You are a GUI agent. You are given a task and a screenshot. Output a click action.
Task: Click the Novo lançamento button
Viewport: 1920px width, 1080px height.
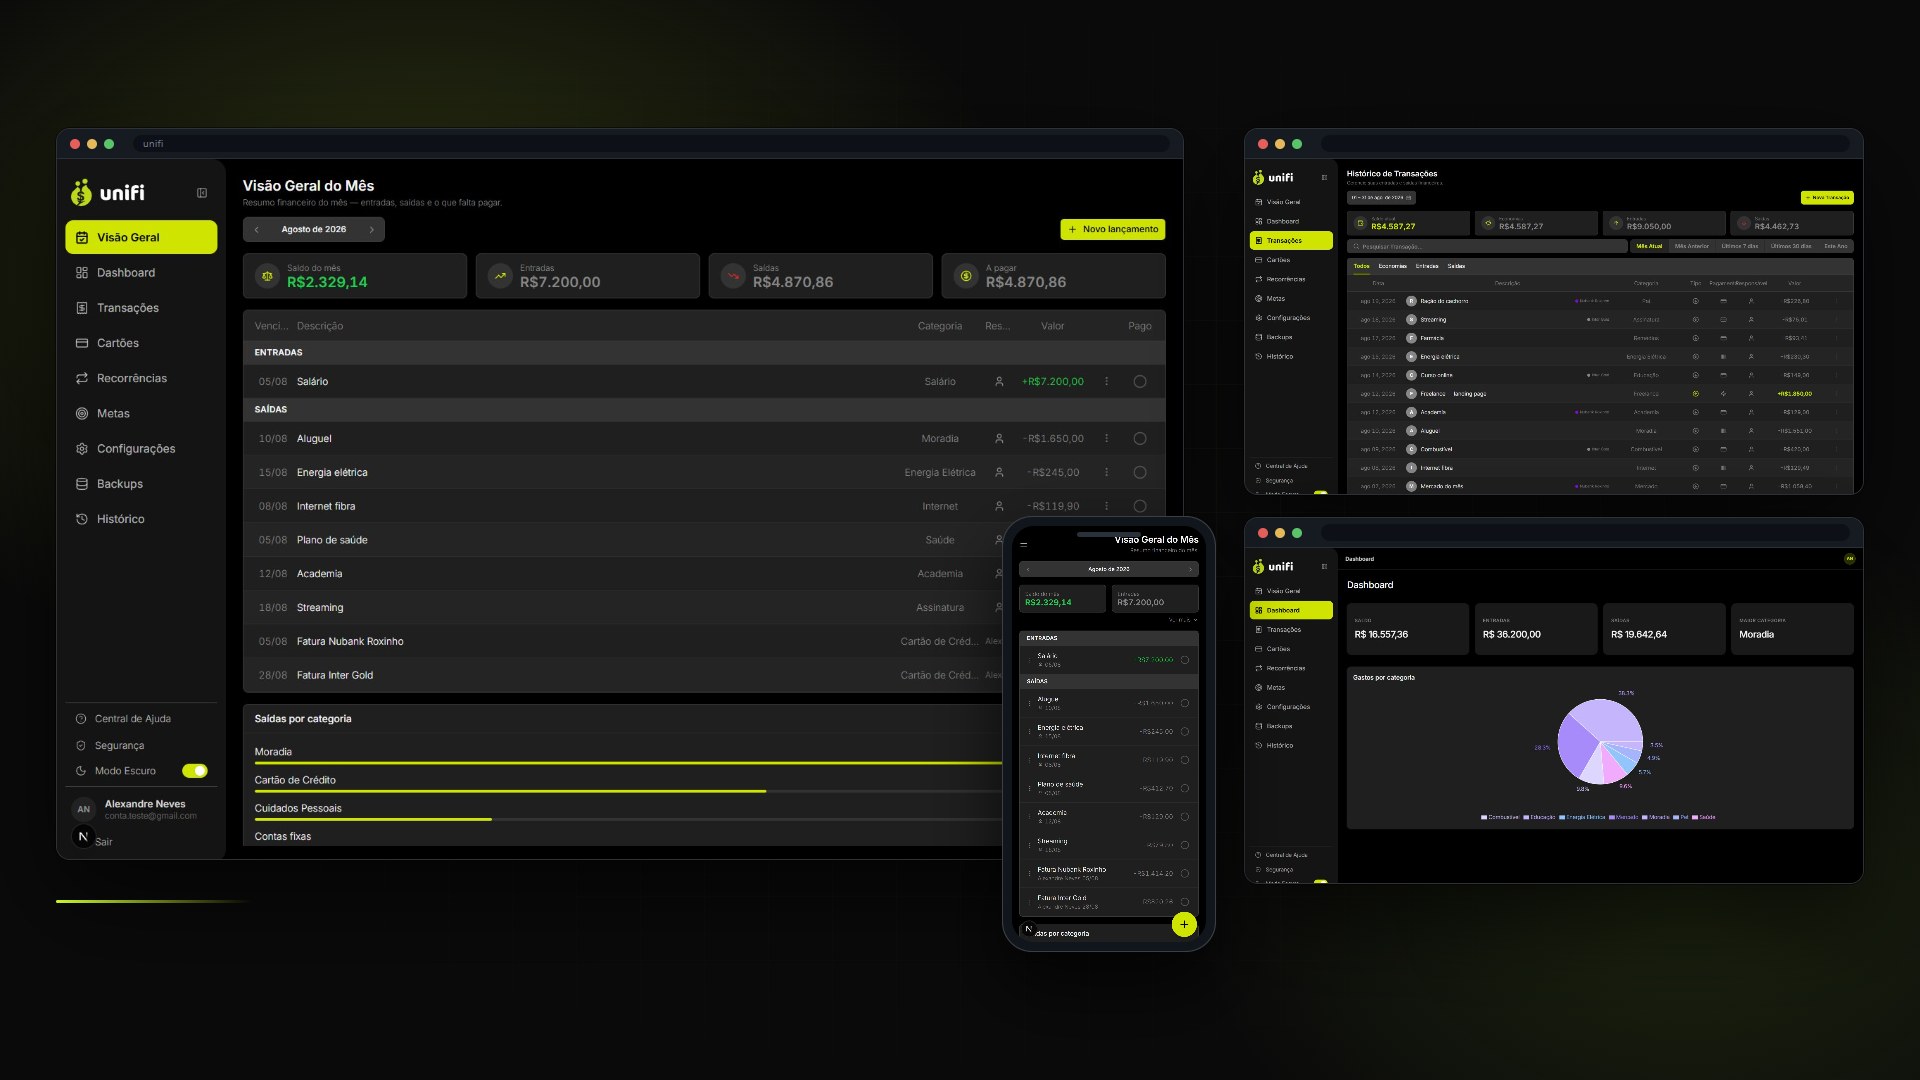pos(1113,230)
